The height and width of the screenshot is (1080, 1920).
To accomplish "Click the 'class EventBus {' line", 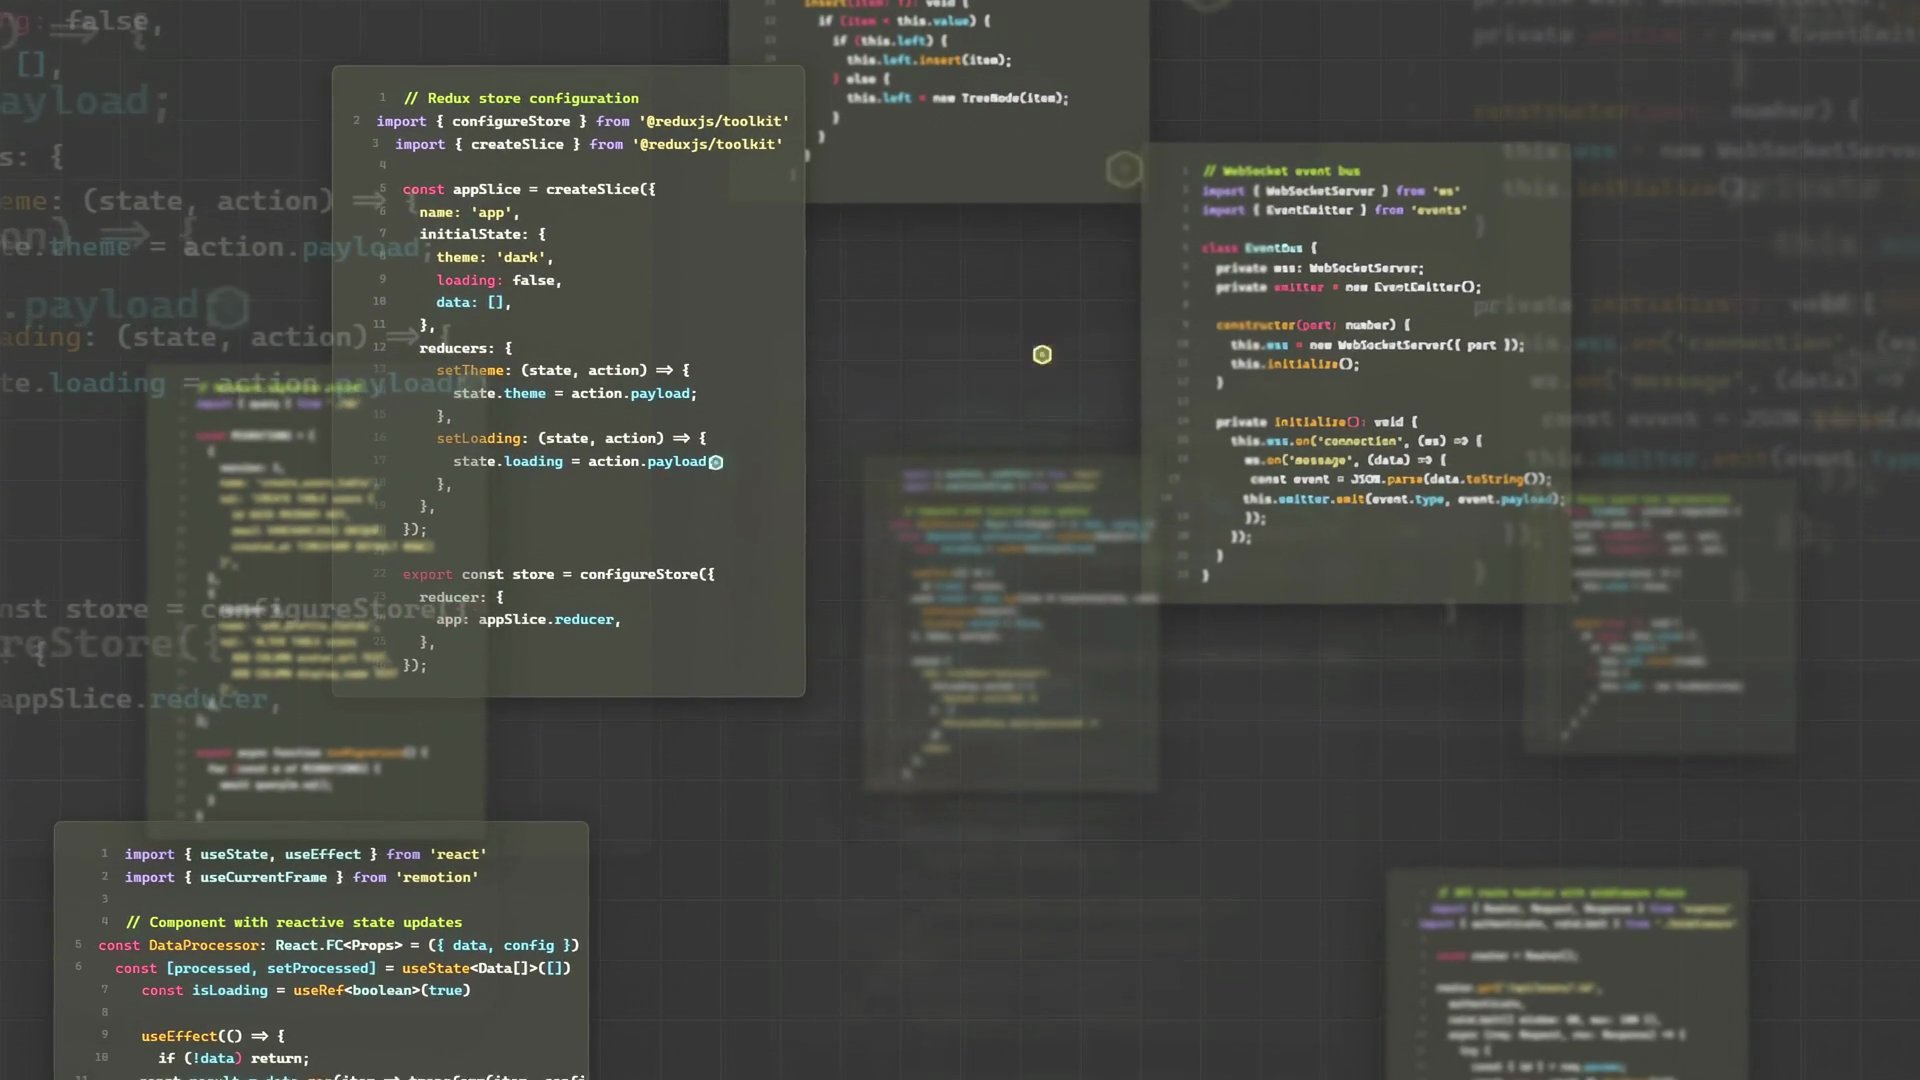I will tap(1260, 248).
